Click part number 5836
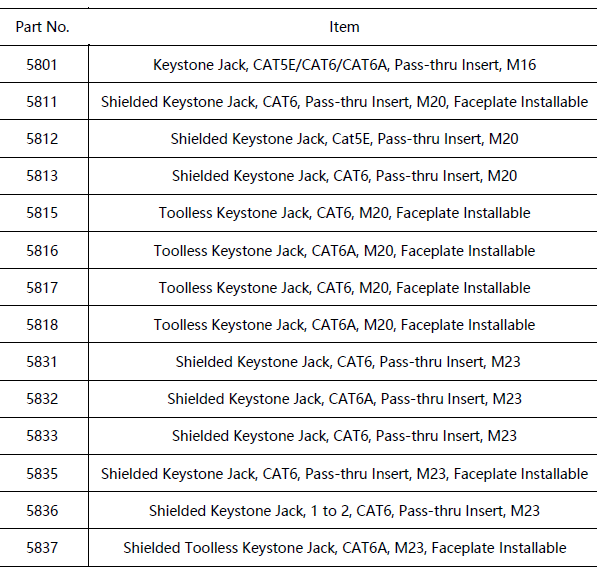This screenshot has height=575, width=597. click(42, 511)
